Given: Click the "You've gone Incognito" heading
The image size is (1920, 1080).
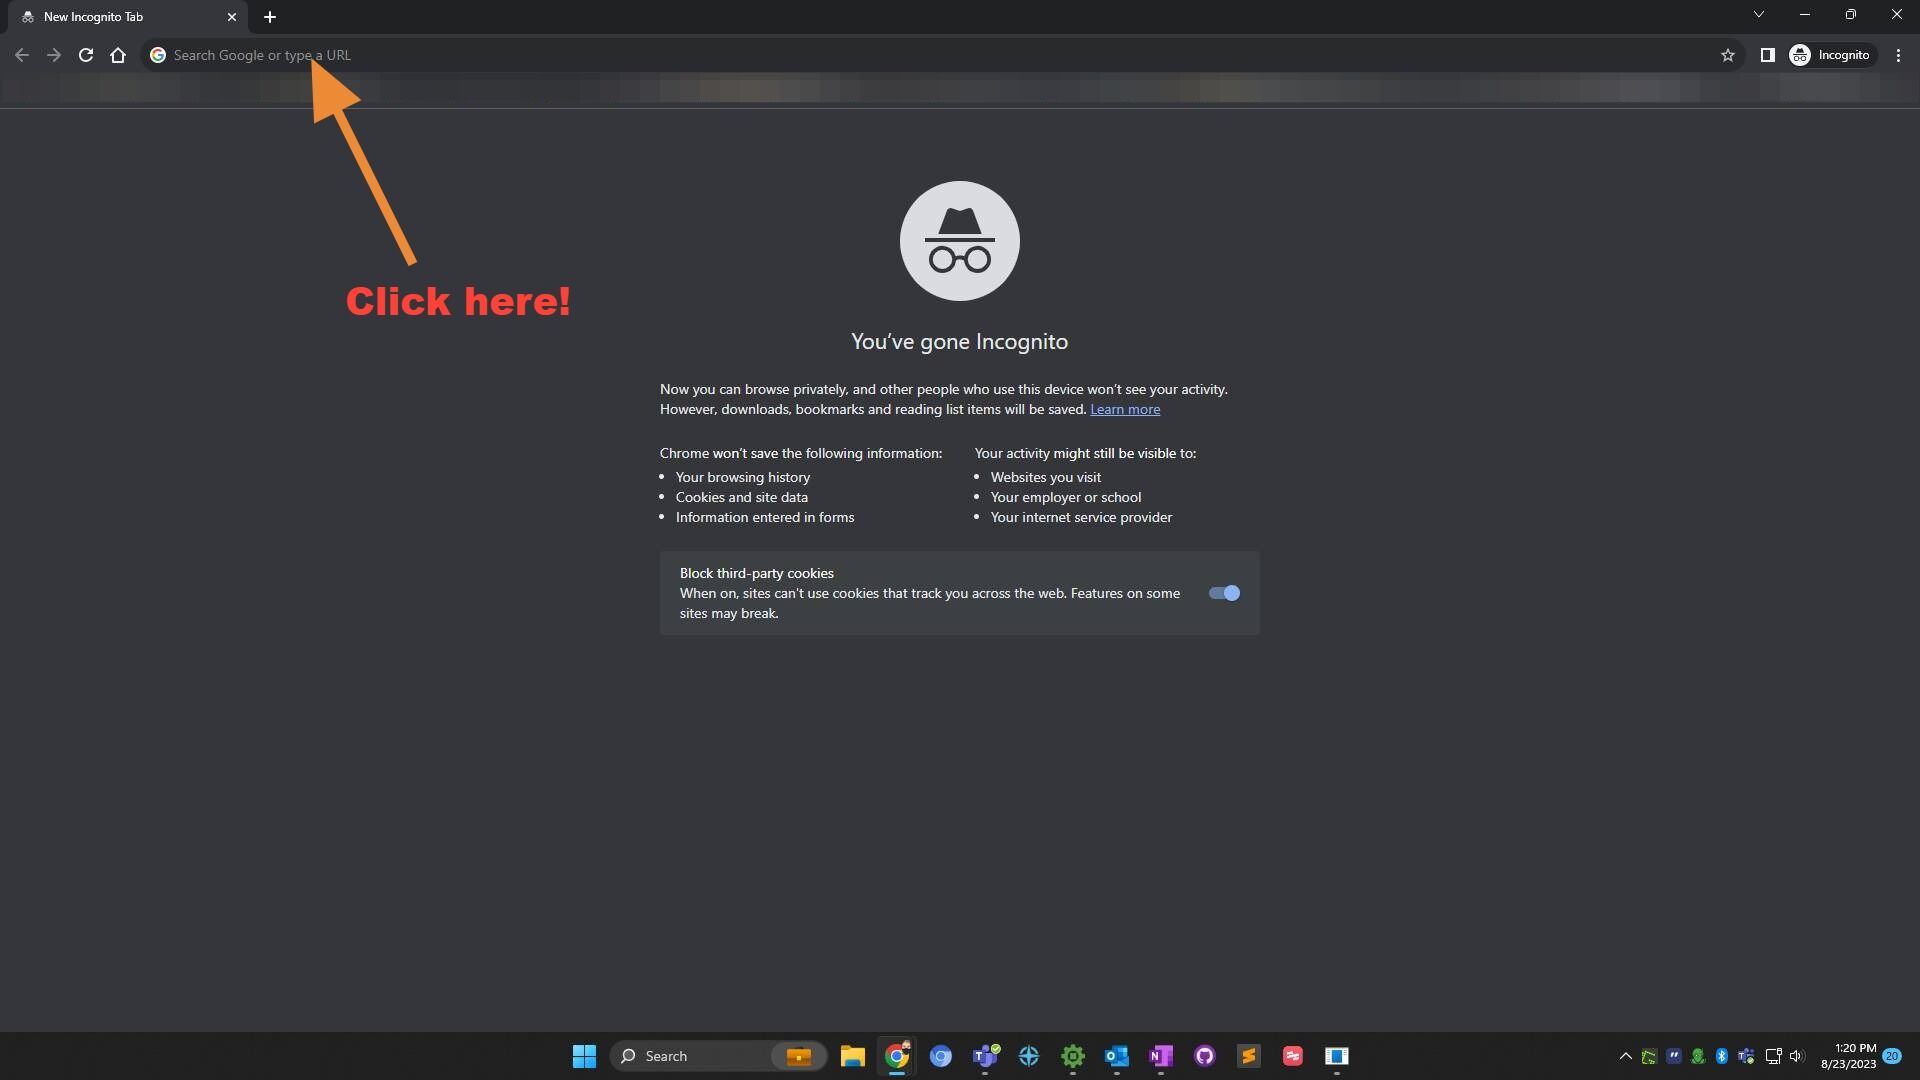Looking at the screenshot, I should [x=959, y=342].
